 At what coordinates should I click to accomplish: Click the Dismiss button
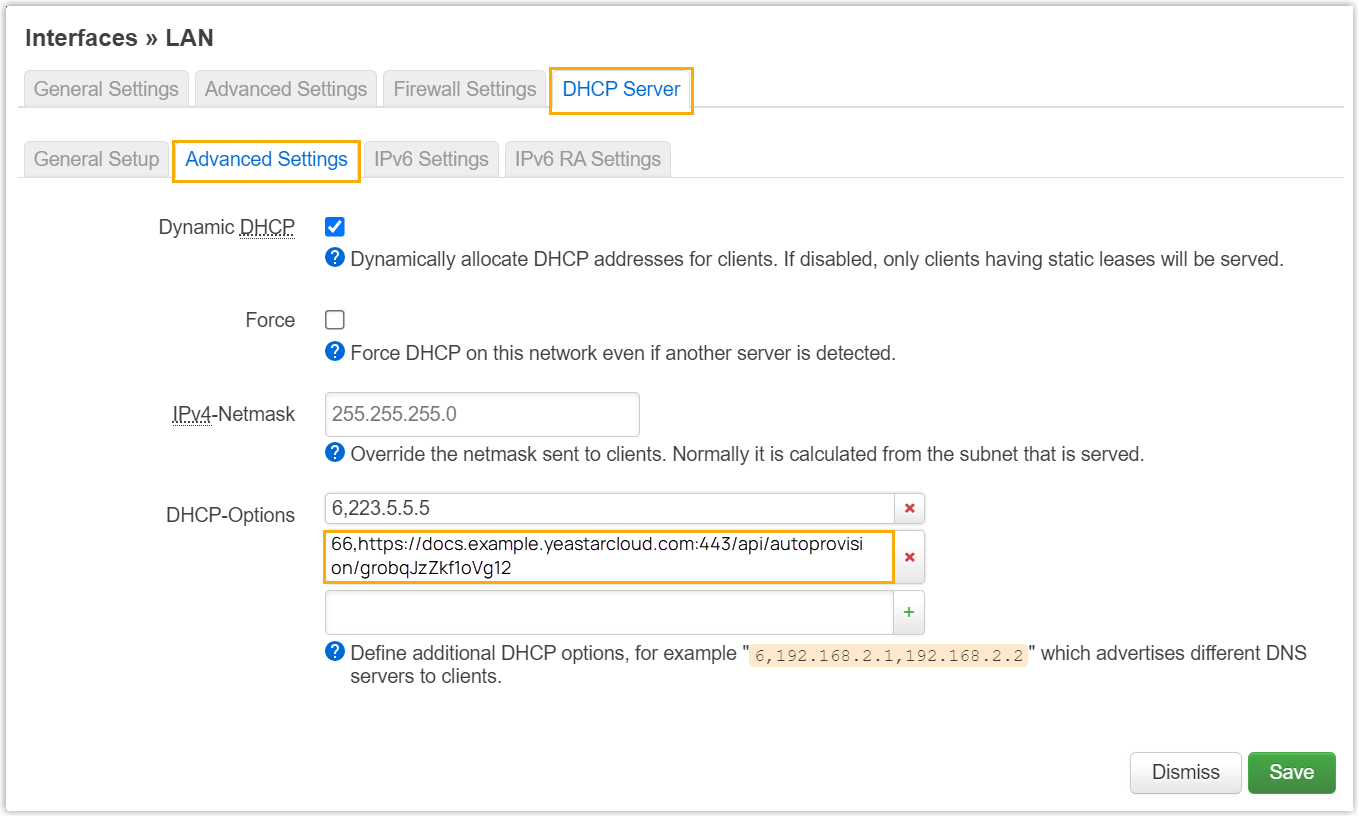point(1185,772)
